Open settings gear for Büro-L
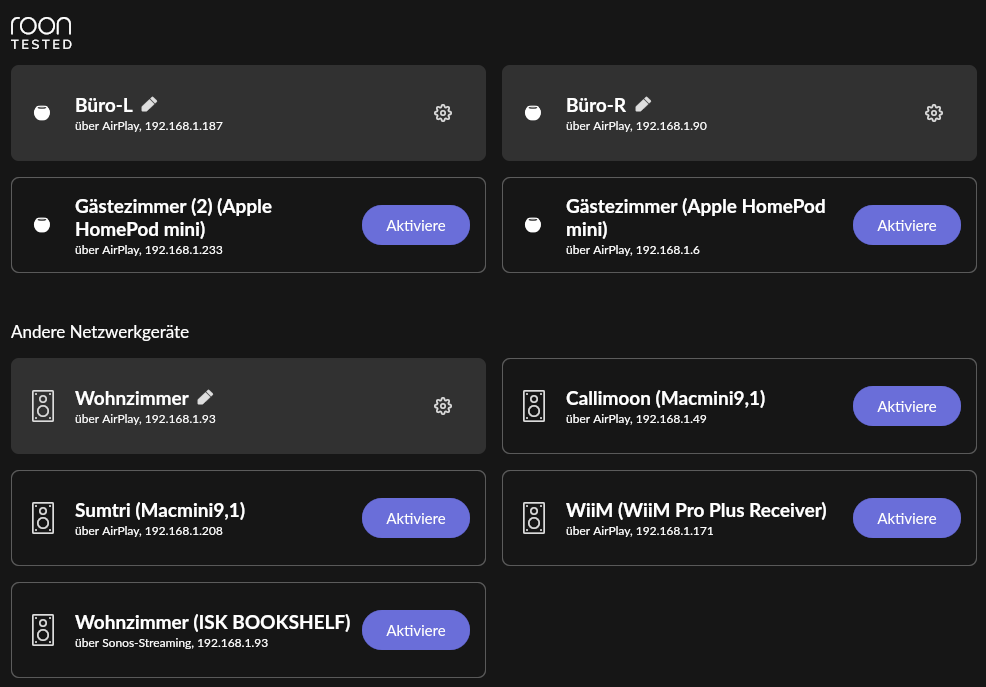This screenshot has width=986, height=687. tap(443, 113)
